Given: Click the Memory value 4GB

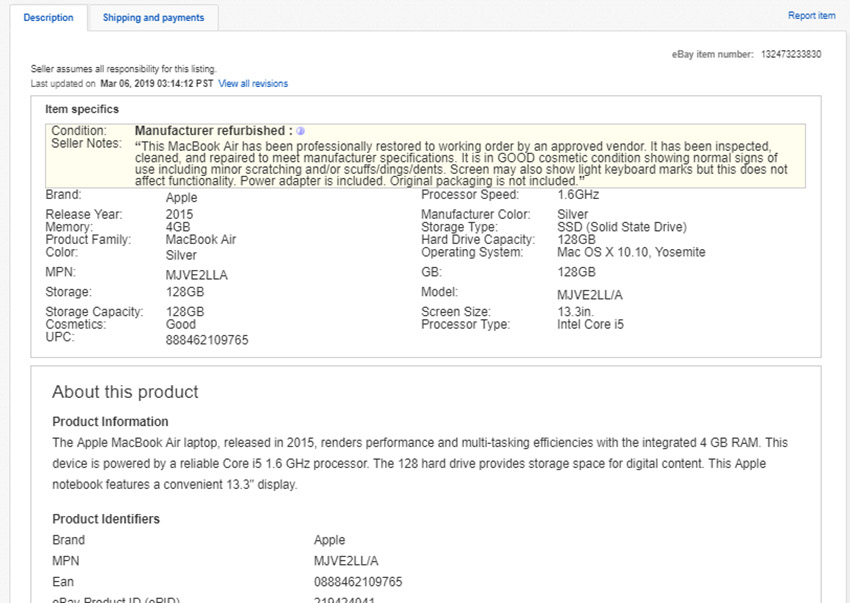Looking at the screenshot, I should (178, 227).
